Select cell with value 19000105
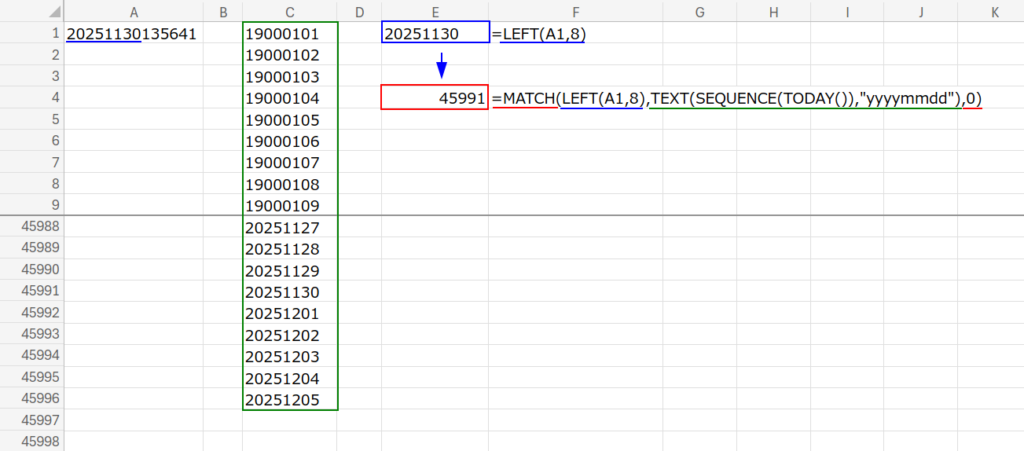1024x451 pixels. [289, 120]
